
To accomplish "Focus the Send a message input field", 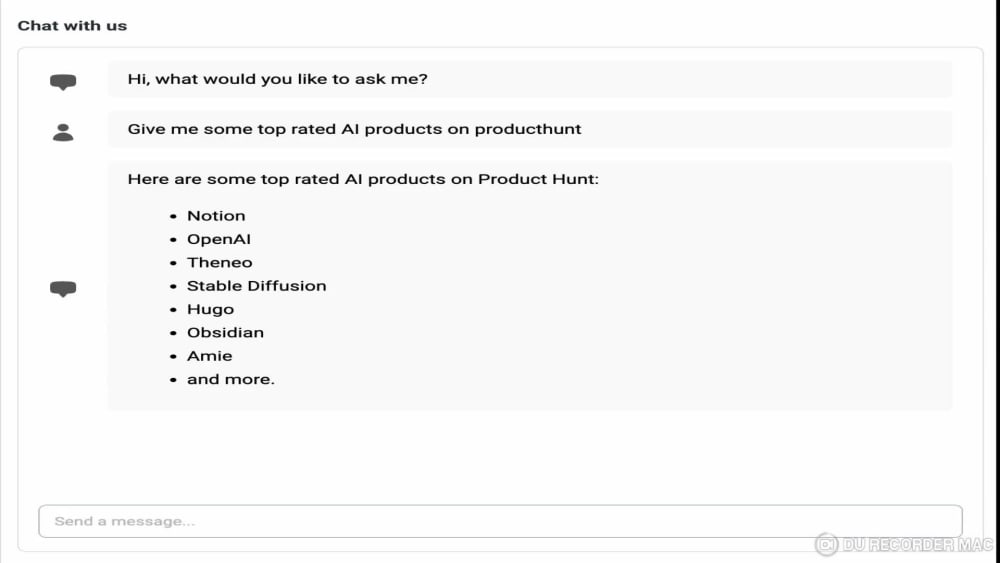I will [500, 521].
